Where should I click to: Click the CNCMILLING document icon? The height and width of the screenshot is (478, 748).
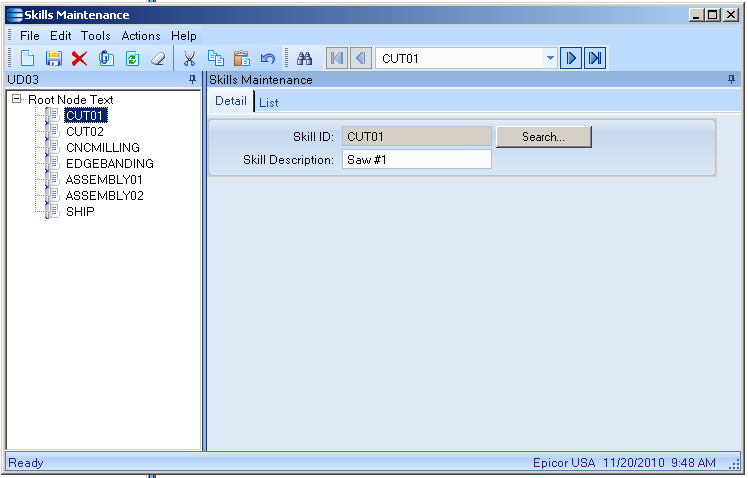pyautogui.click(x=53, y=147)
